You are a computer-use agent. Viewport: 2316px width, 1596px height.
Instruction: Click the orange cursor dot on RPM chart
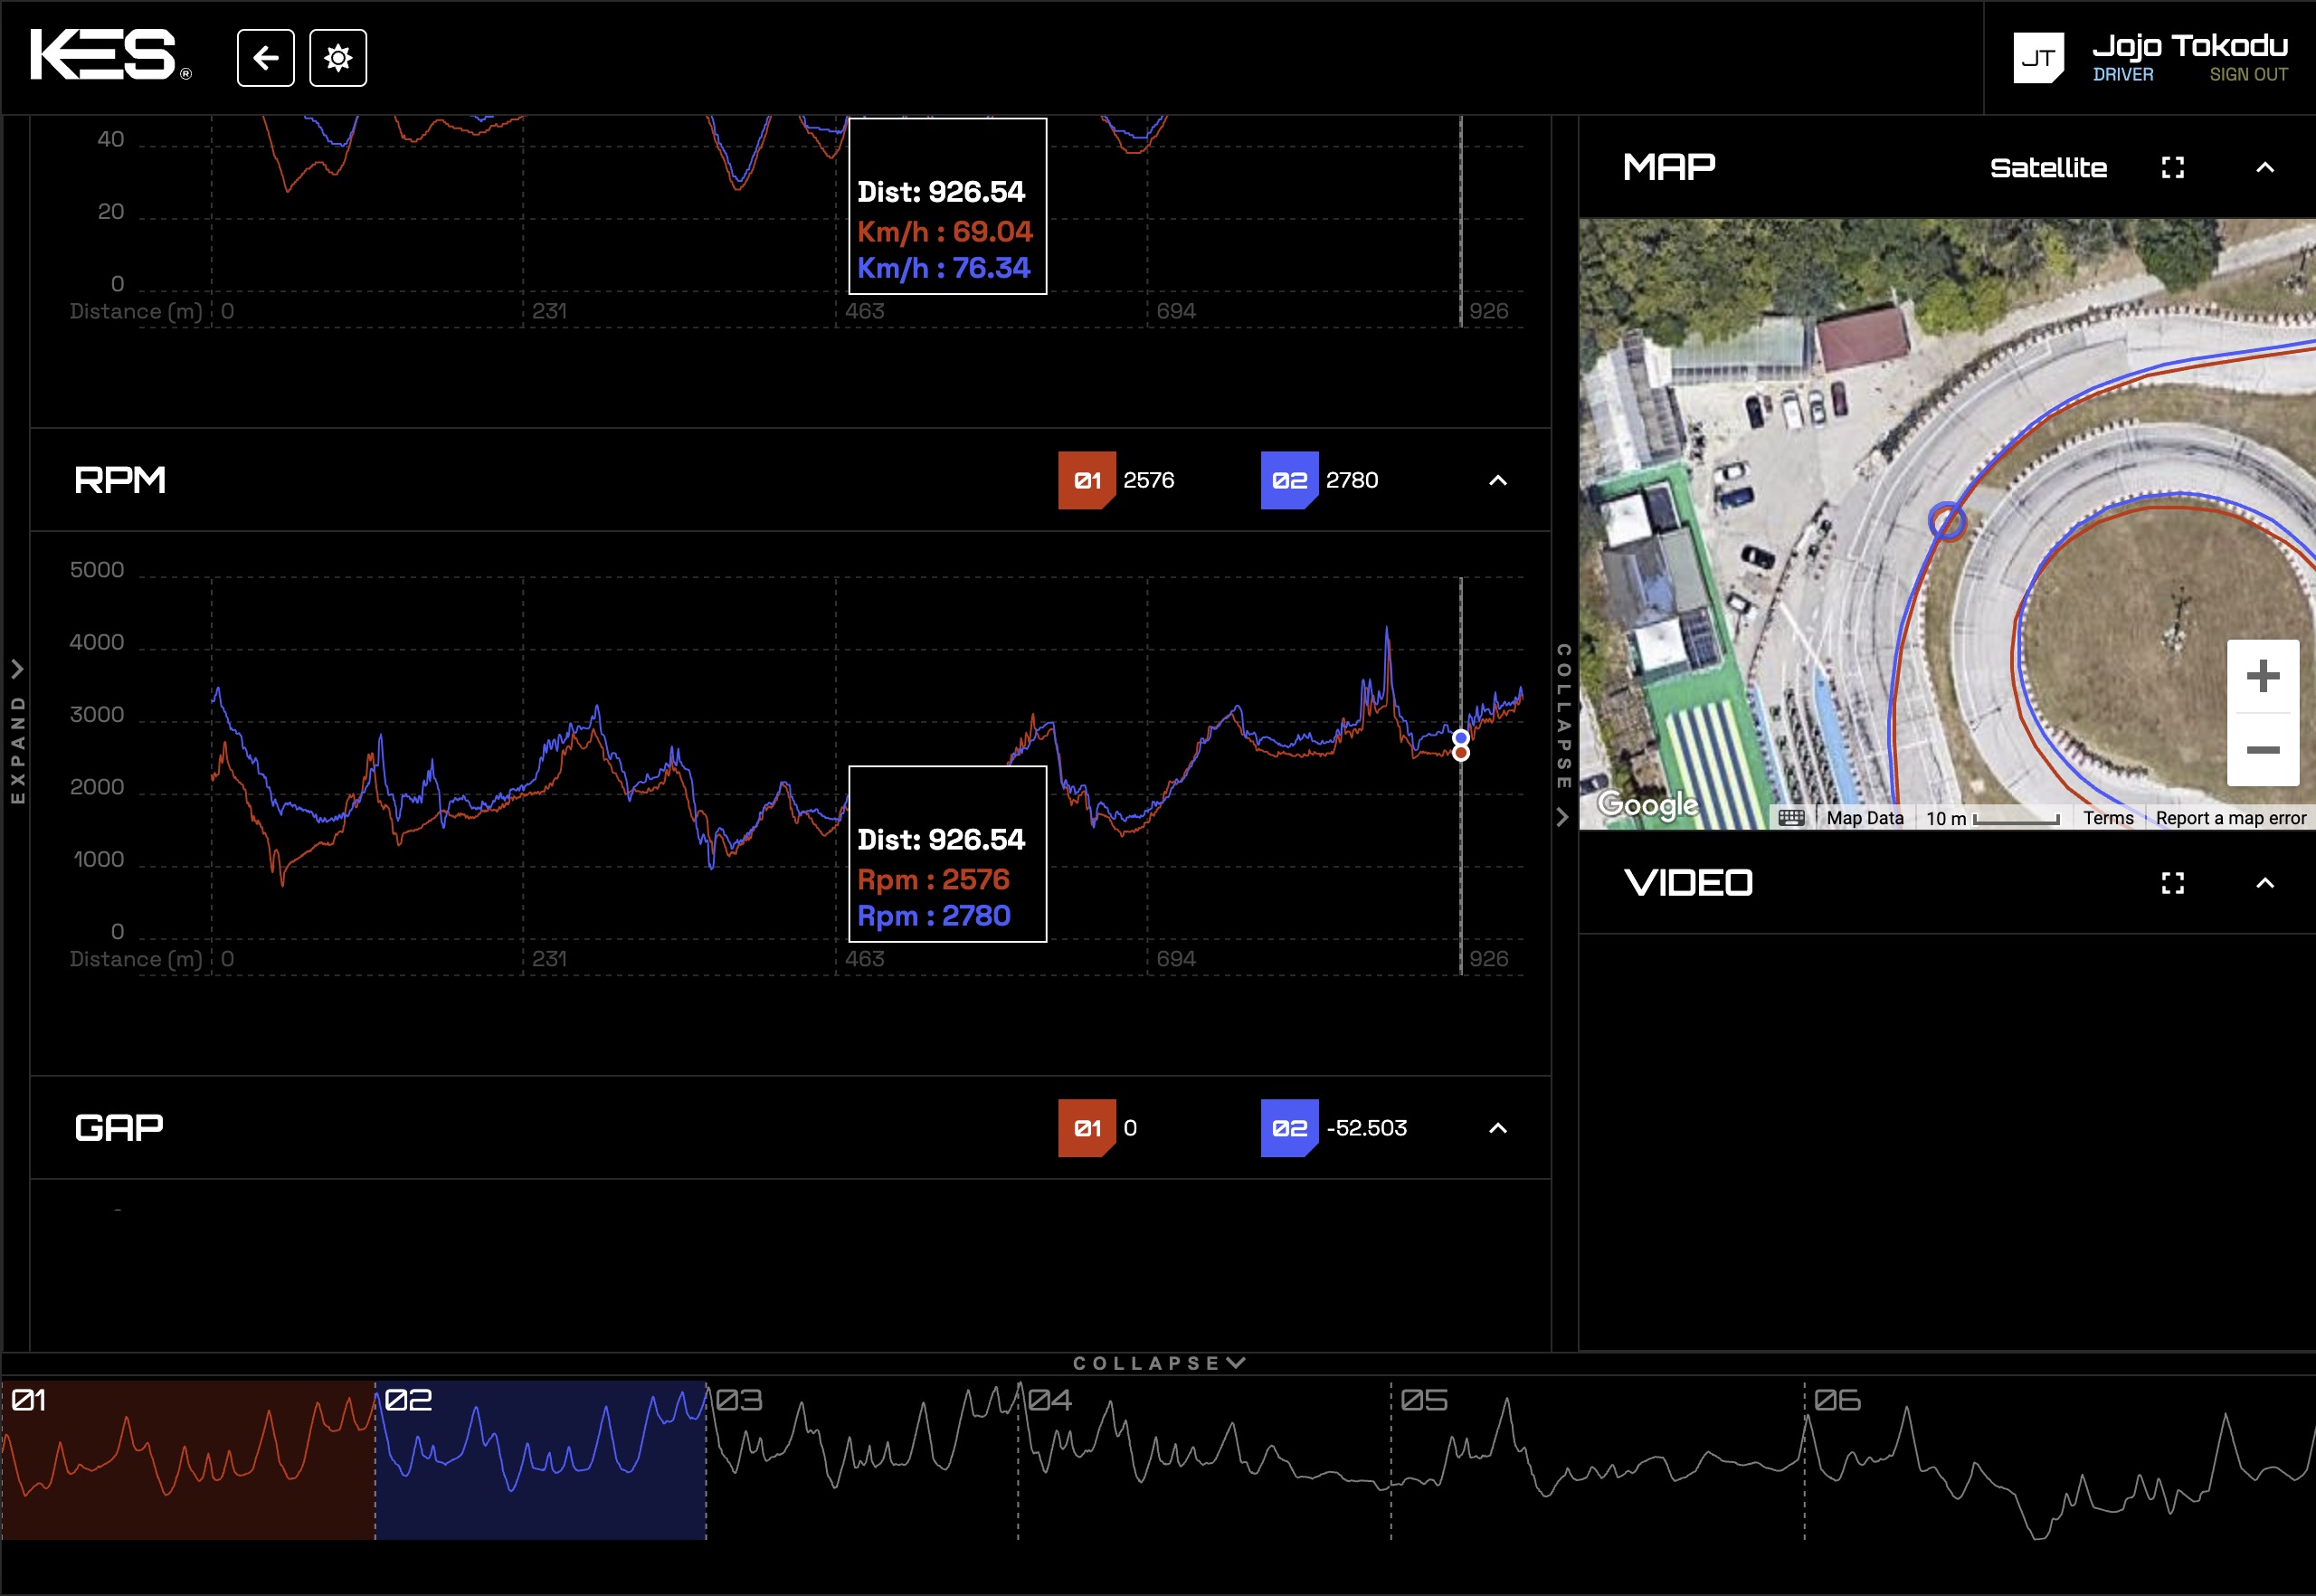pos(1460,753)
